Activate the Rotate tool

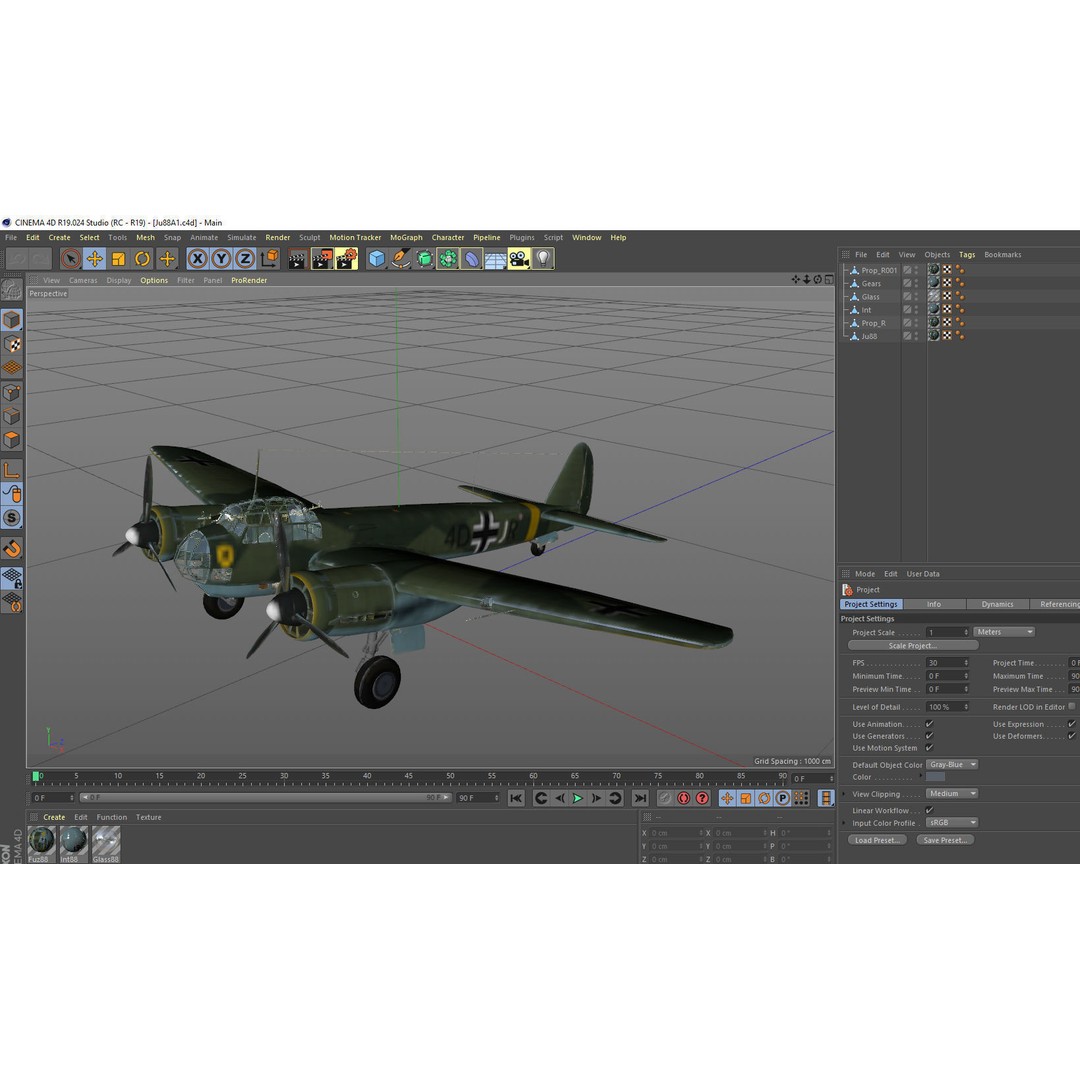tap(143, 259)
